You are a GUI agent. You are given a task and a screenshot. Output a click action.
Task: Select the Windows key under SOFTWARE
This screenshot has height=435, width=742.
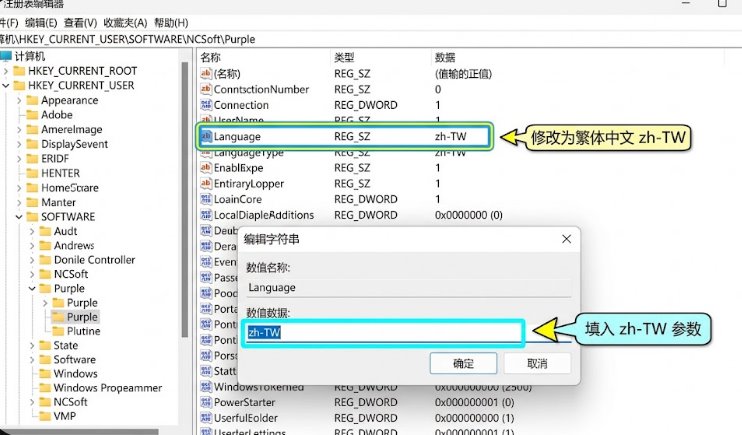coord(75,373)
